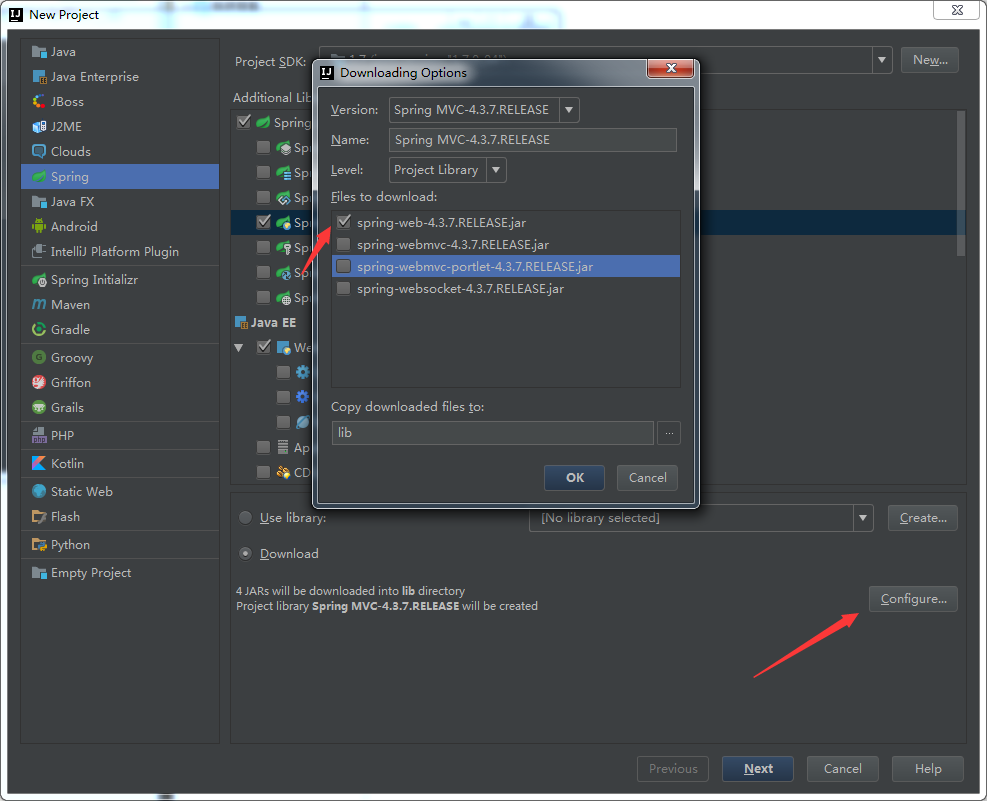
Task: Select Java Enterprise in project list
Action: (95, 77)
